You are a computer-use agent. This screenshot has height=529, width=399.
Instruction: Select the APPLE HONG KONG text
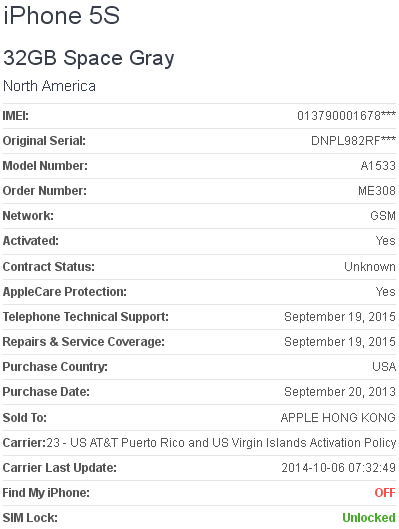coord(338,418)
